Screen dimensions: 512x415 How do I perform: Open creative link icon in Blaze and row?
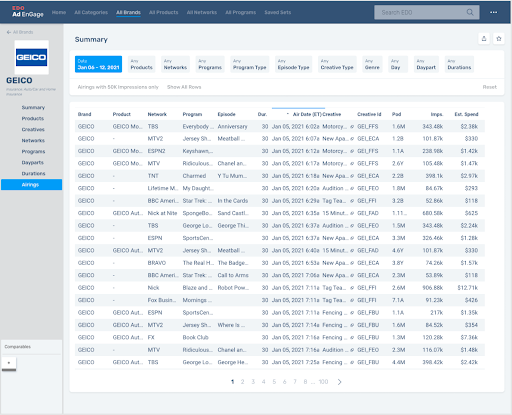click(352, 288)
